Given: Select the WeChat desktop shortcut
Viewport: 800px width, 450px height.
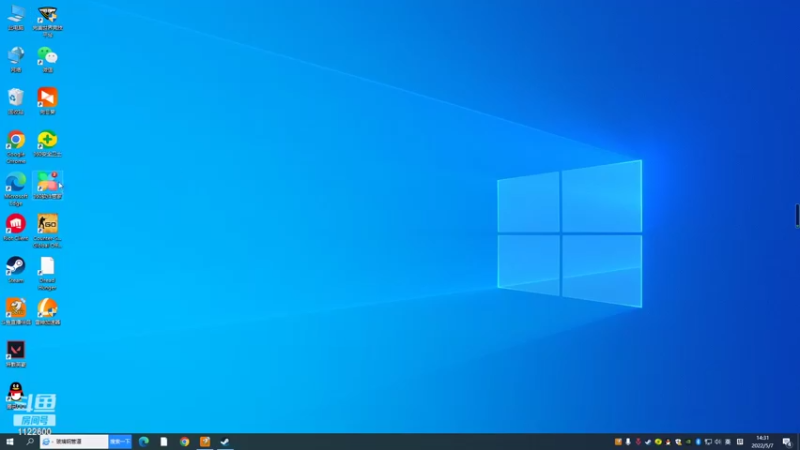Looking at the screenshot, I should tap(47, 59).
